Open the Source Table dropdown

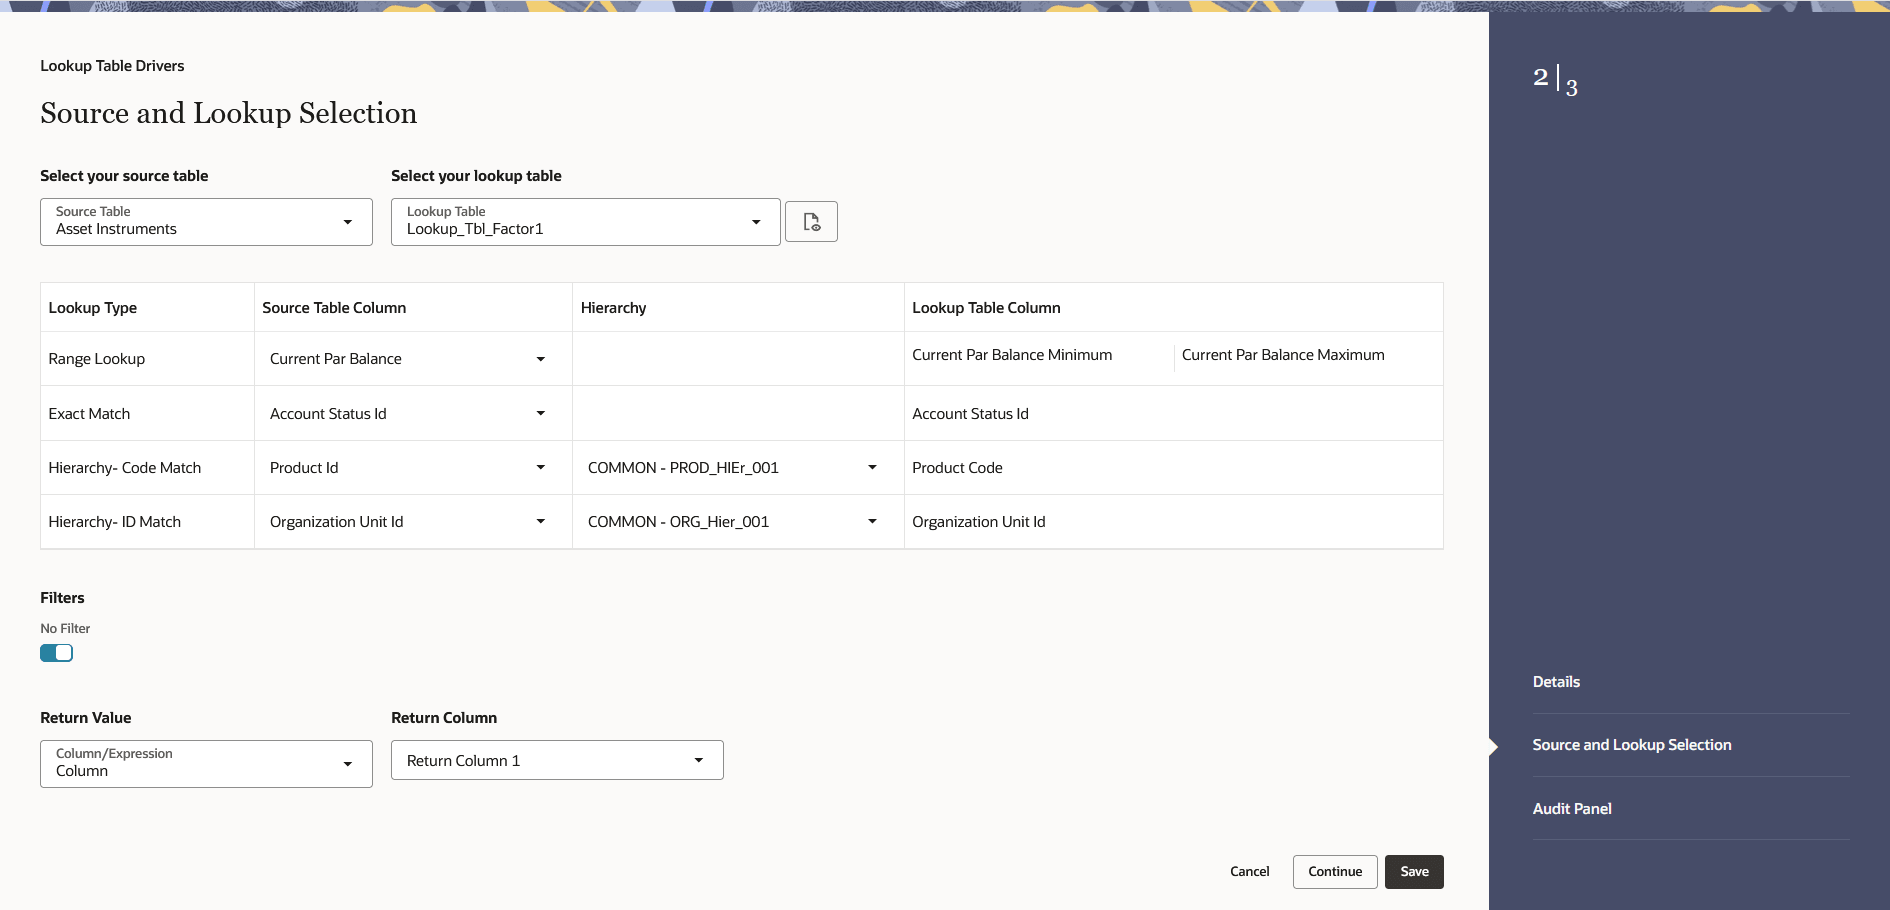click(206, 222)
